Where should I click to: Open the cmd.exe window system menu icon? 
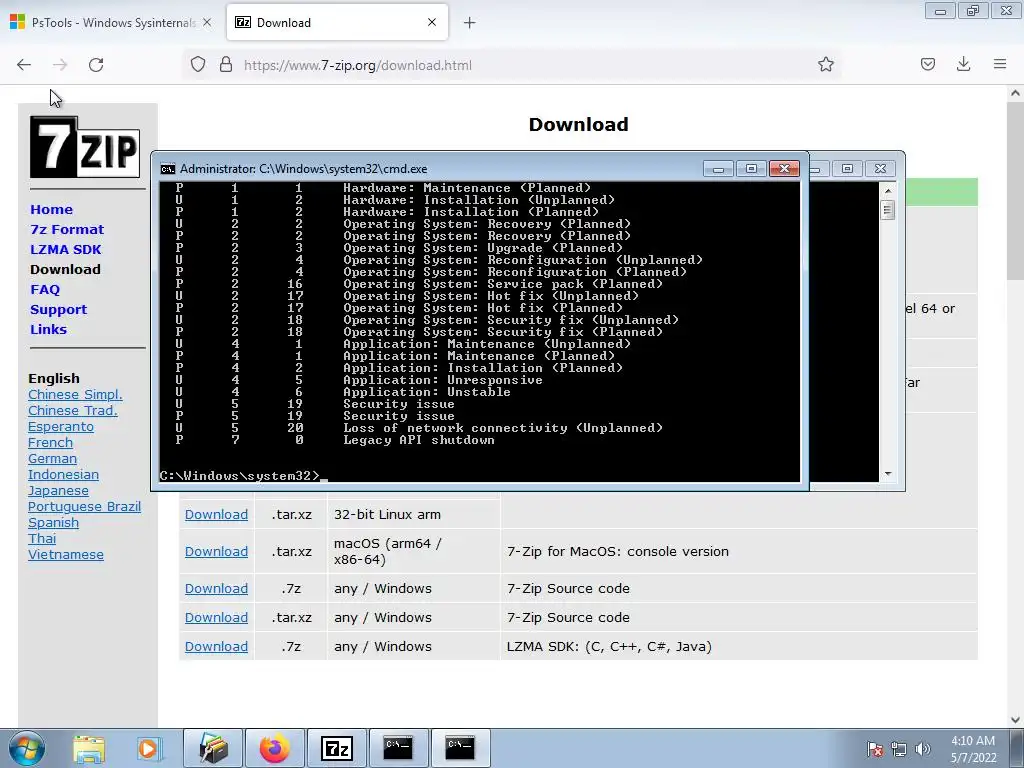tap(168, 168)
